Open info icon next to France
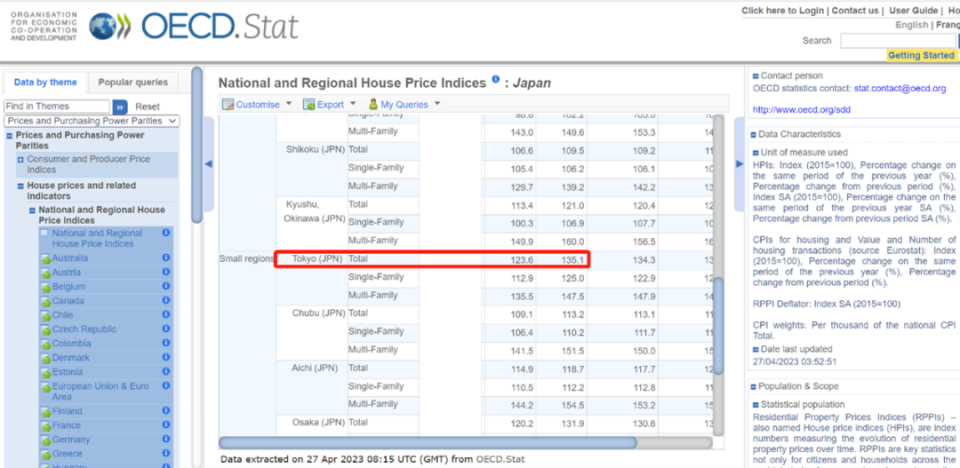The width and height of the screenshot is (960, 468). point(166,425)
